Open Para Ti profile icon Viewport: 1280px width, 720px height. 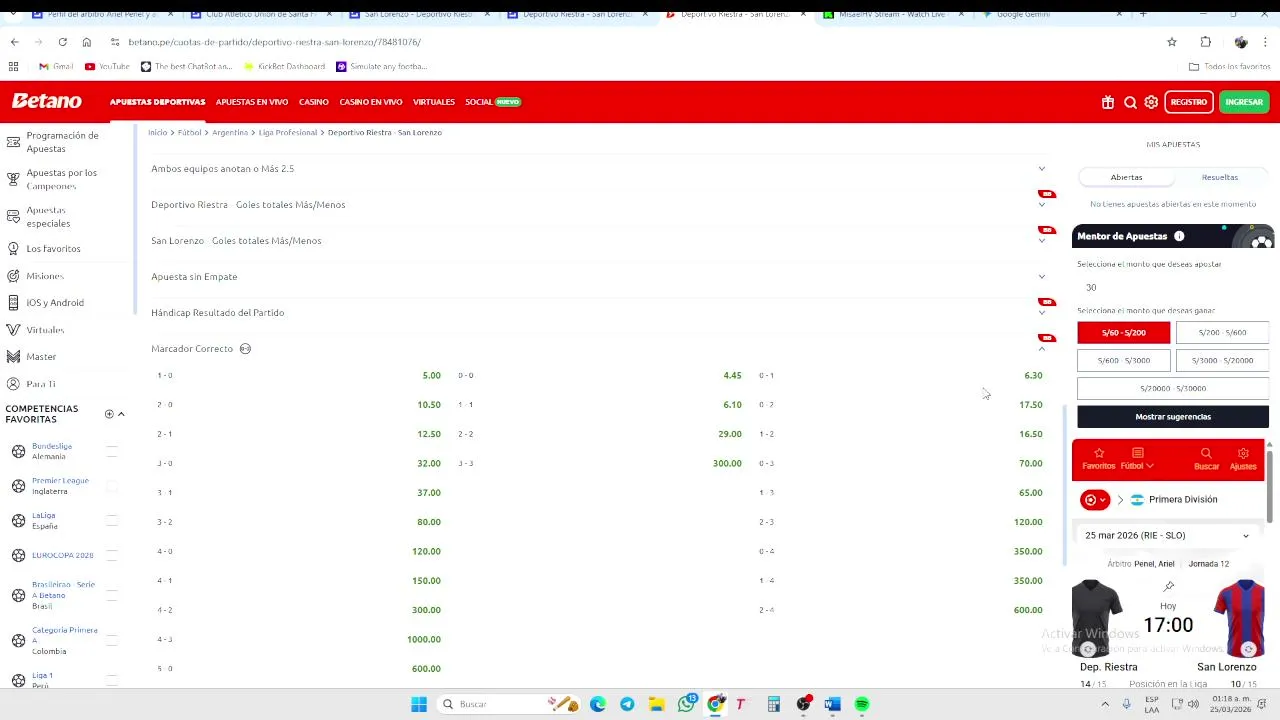pos(13,384)
